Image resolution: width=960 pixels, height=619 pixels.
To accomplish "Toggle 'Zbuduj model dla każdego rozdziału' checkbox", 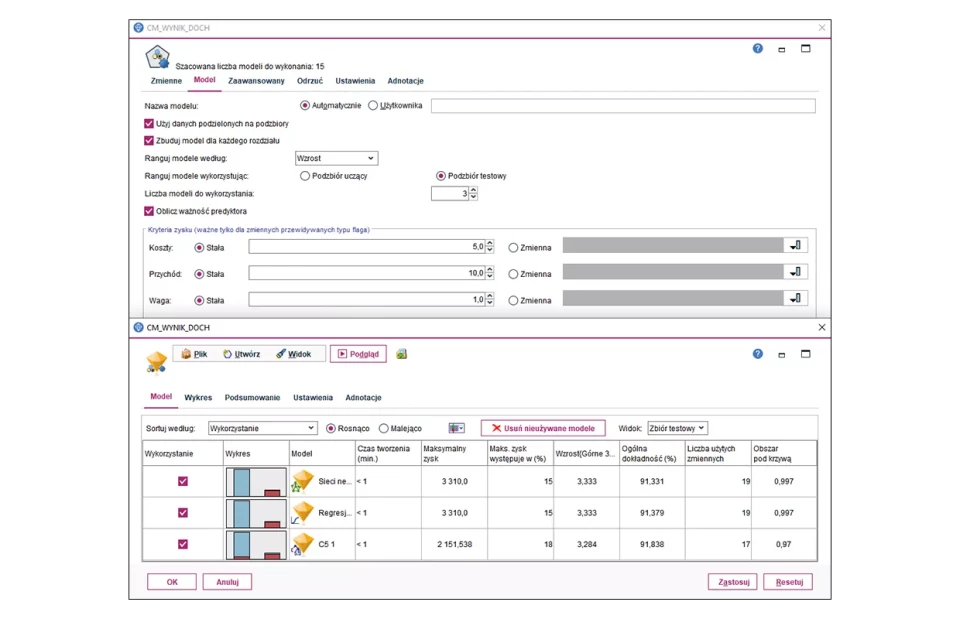I will [150, 141].
